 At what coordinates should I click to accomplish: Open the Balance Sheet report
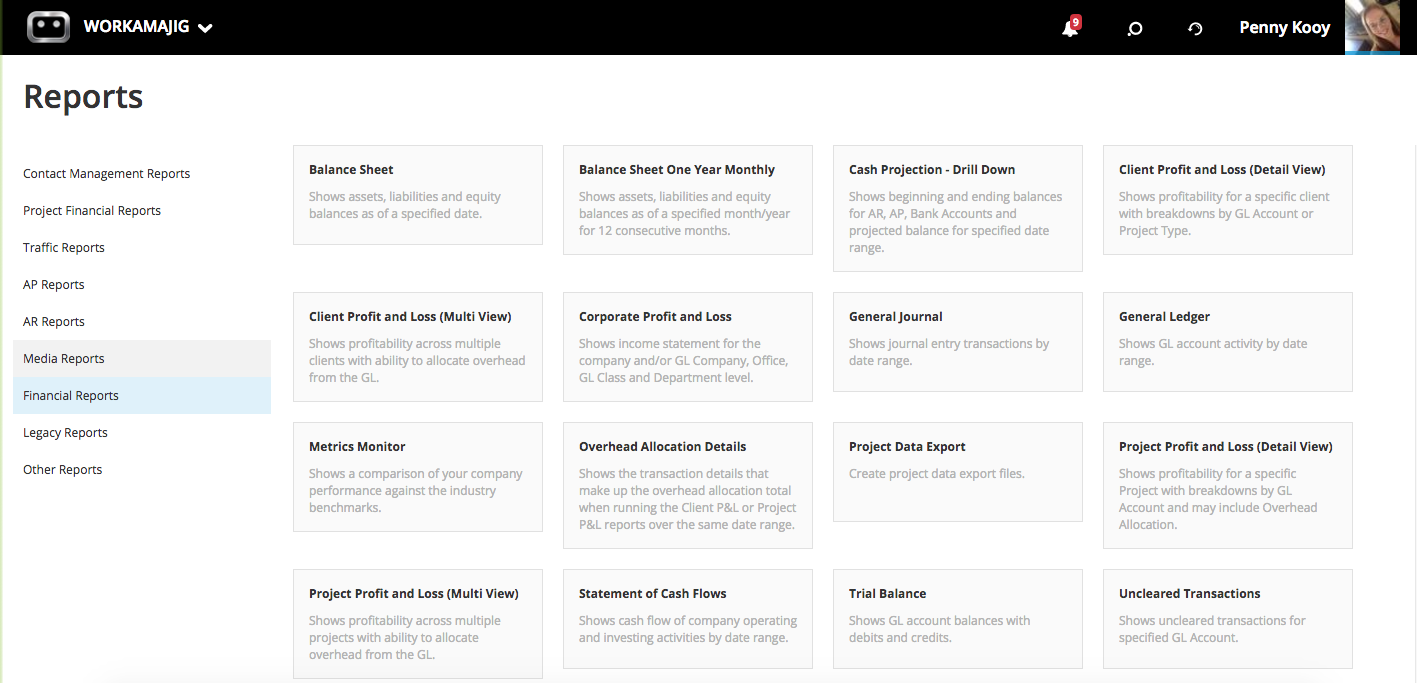pos(417,194)
